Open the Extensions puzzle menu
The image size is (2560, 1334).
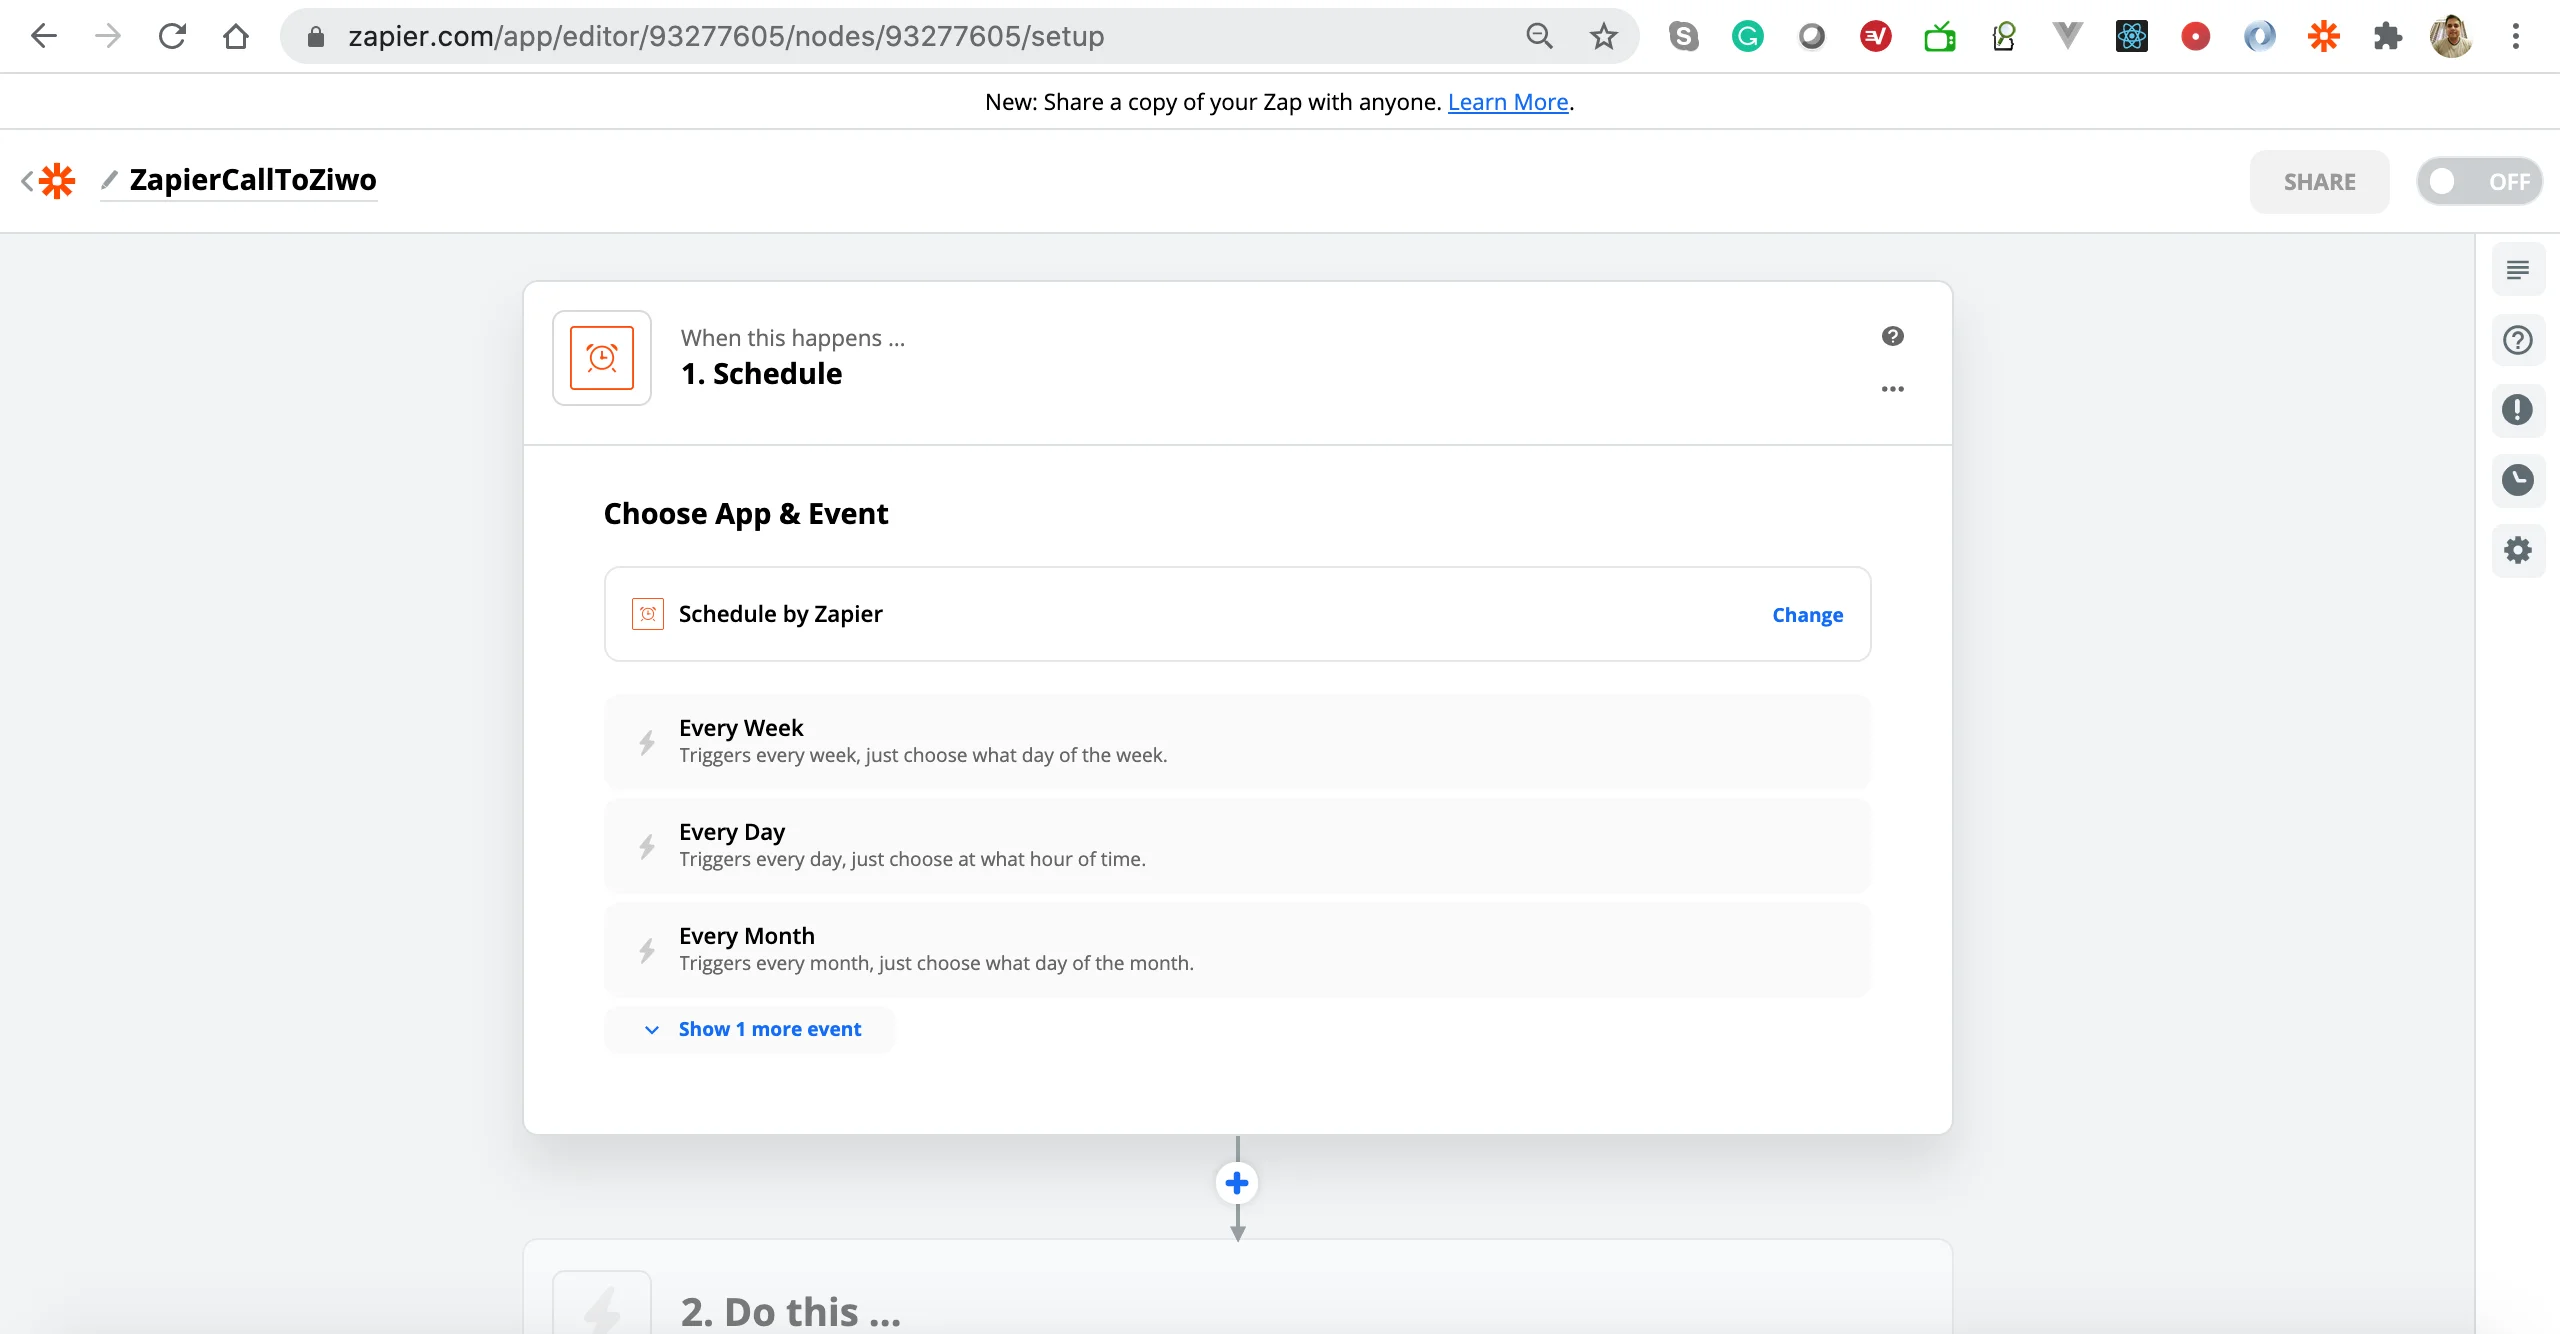[2388, 36]
